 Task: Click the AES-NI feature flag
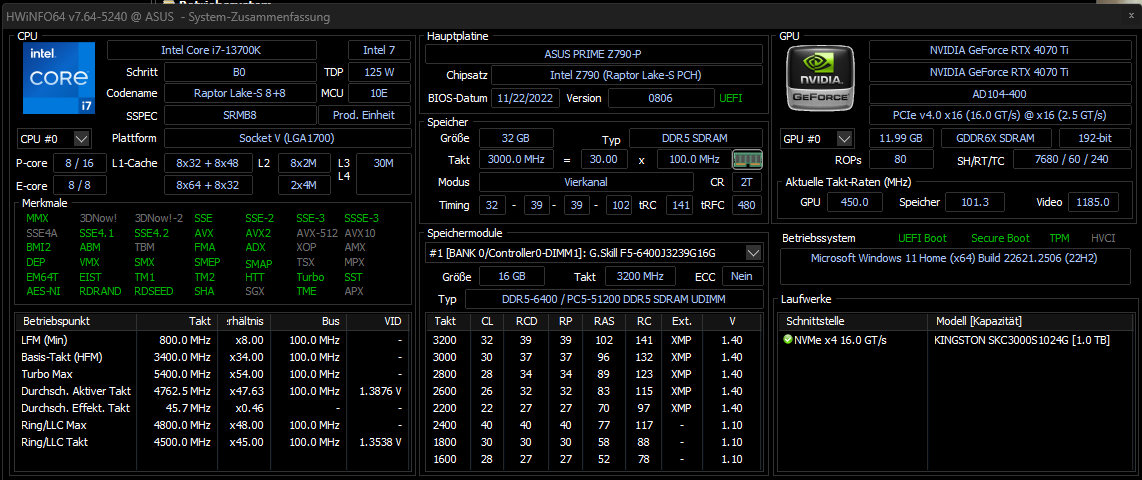point(42,291)
